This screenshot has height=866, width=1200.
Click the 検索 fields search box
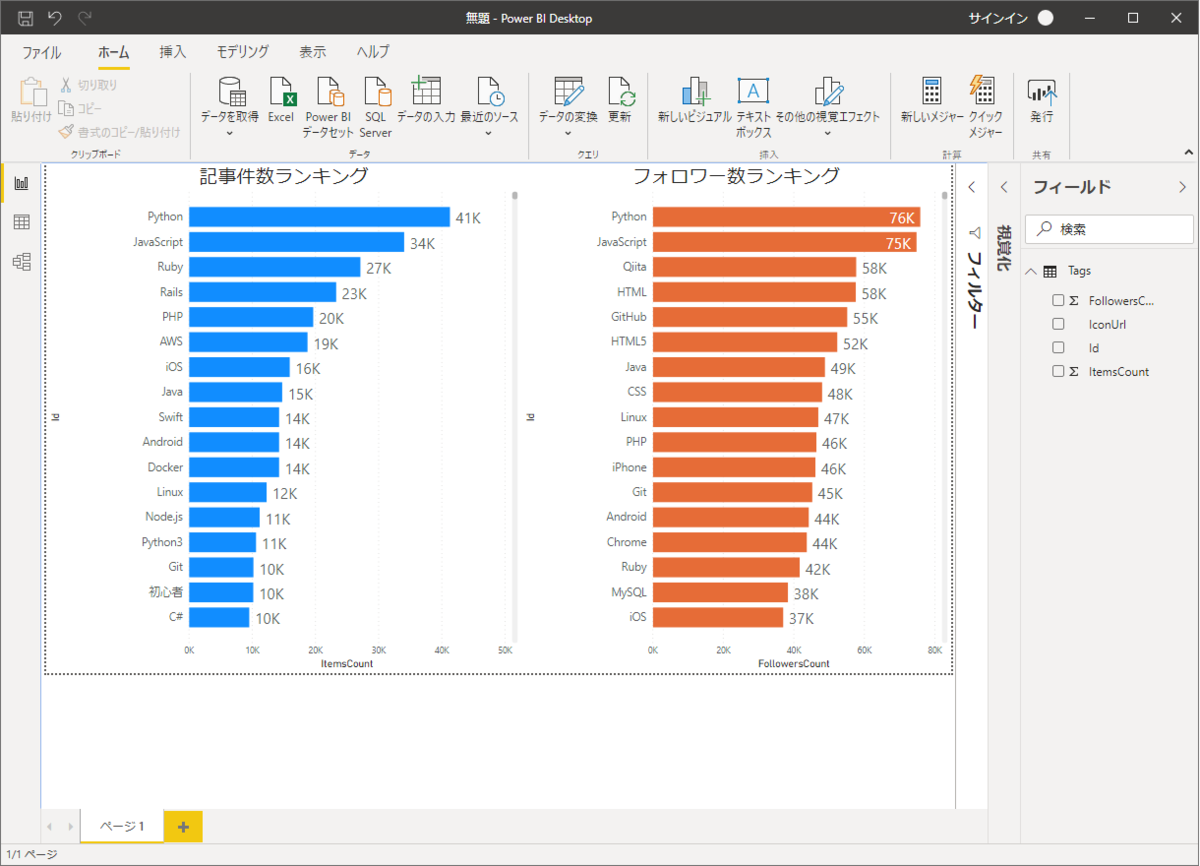[x=1110, y=229]
